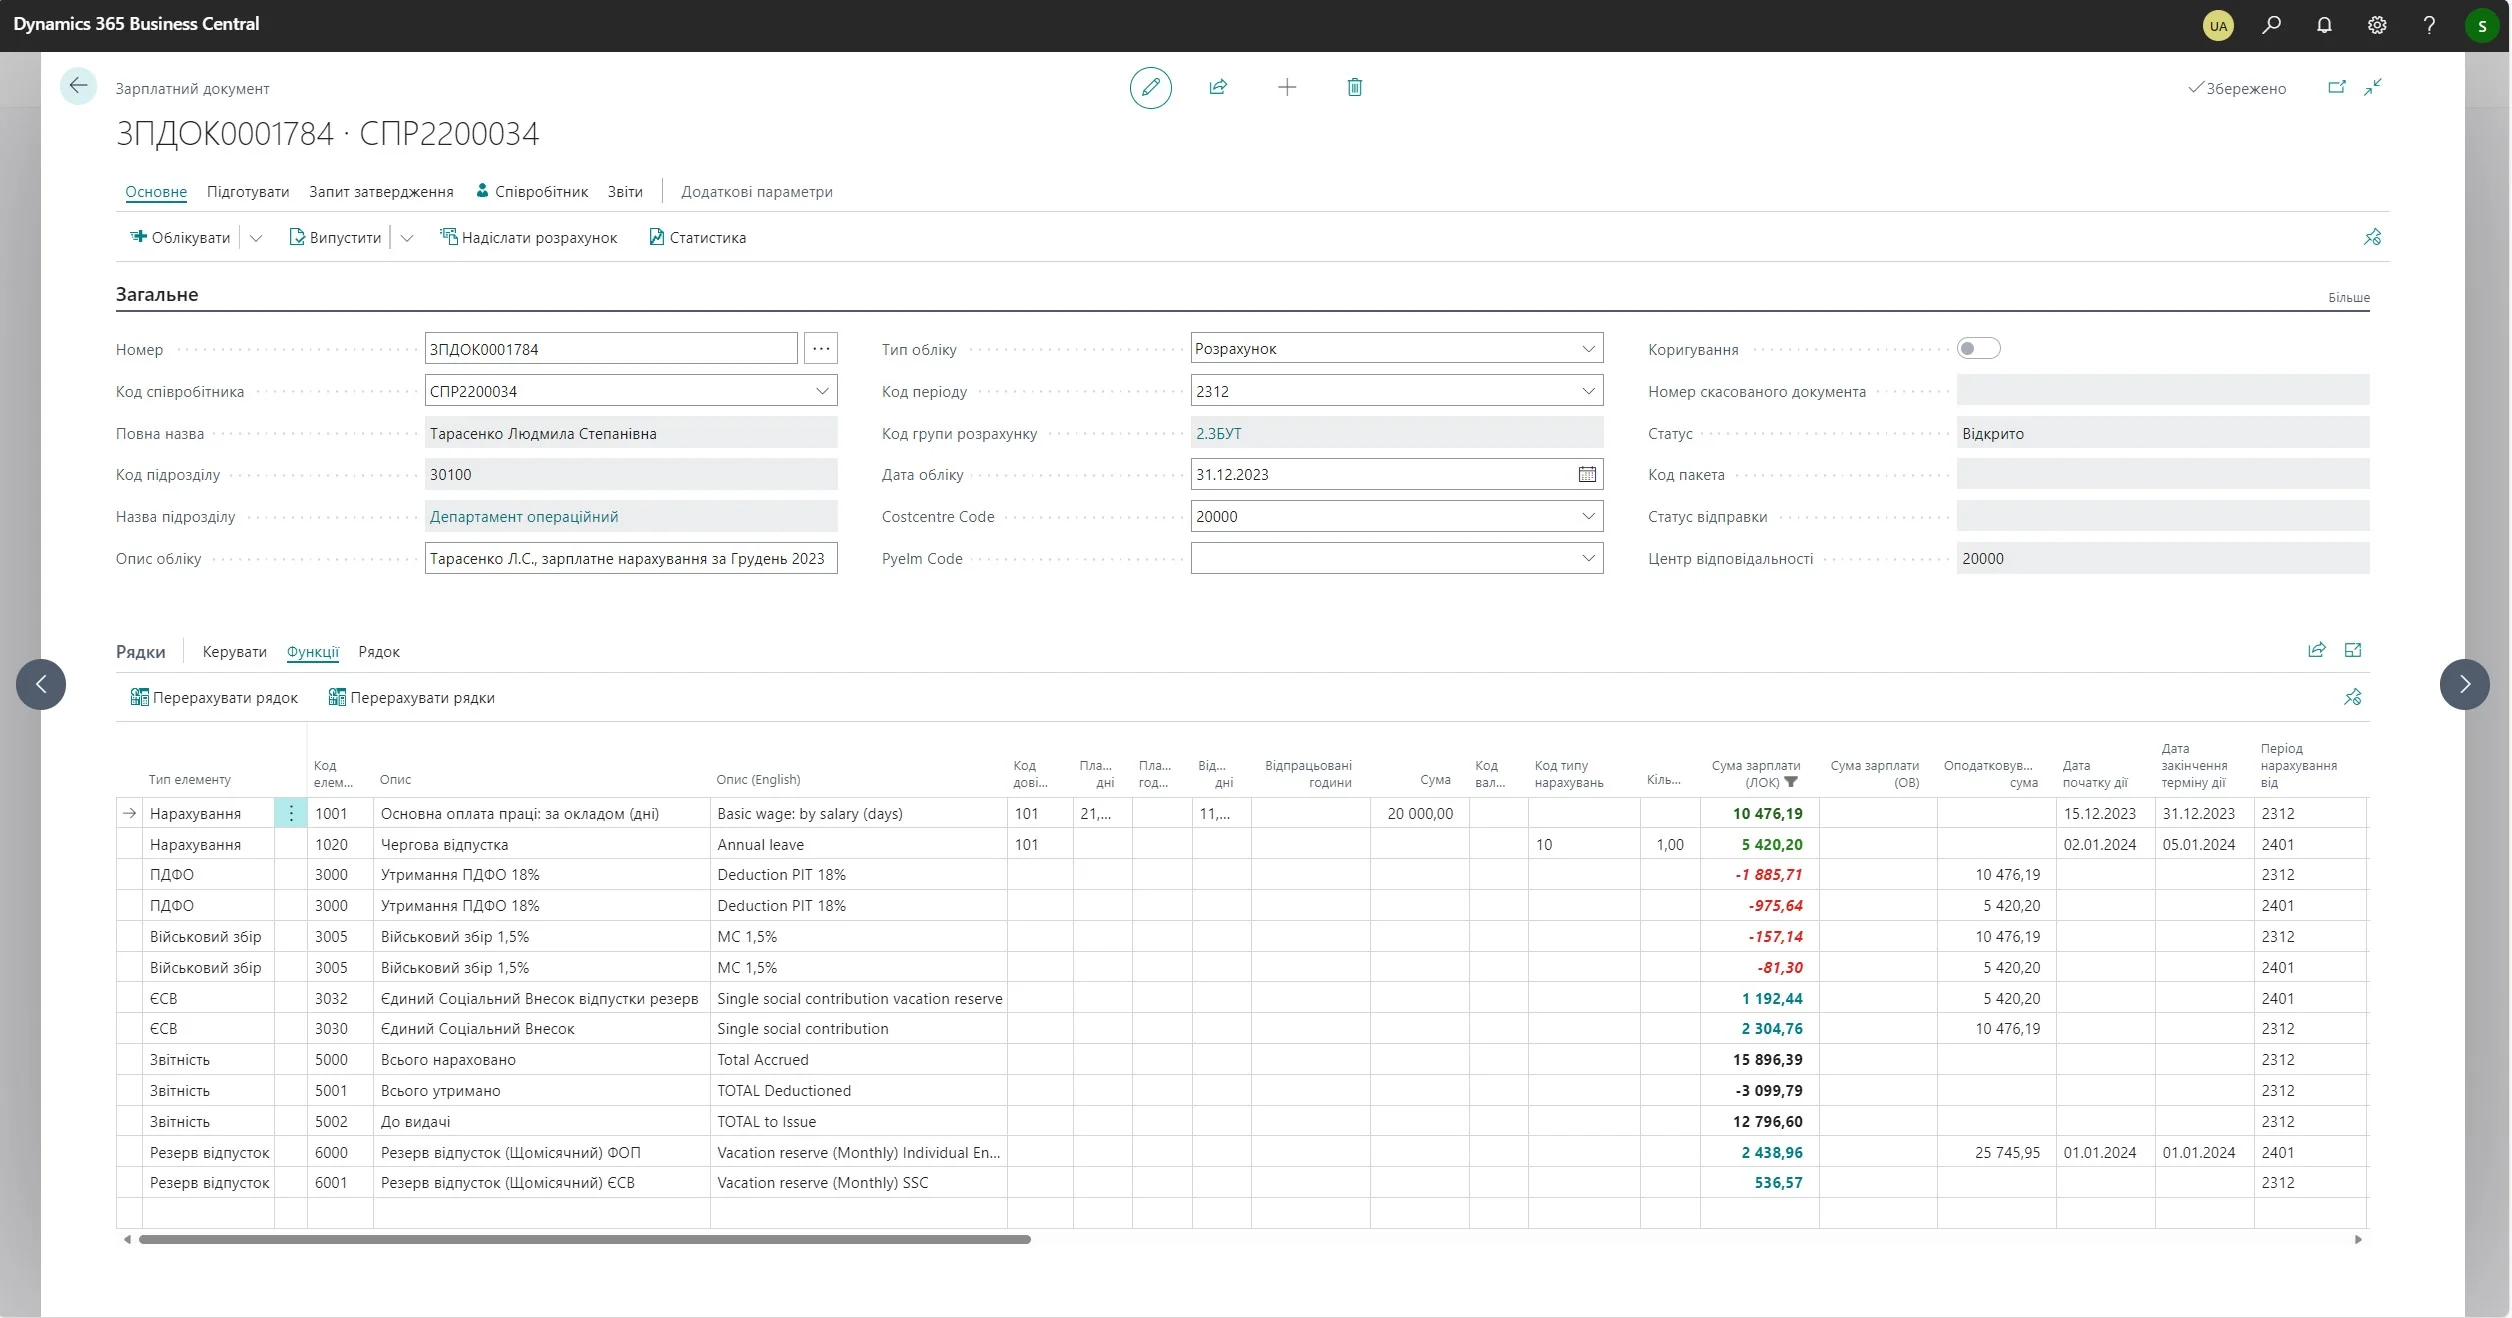Expand the Тип обліку dropdown

click(1588, 349)
